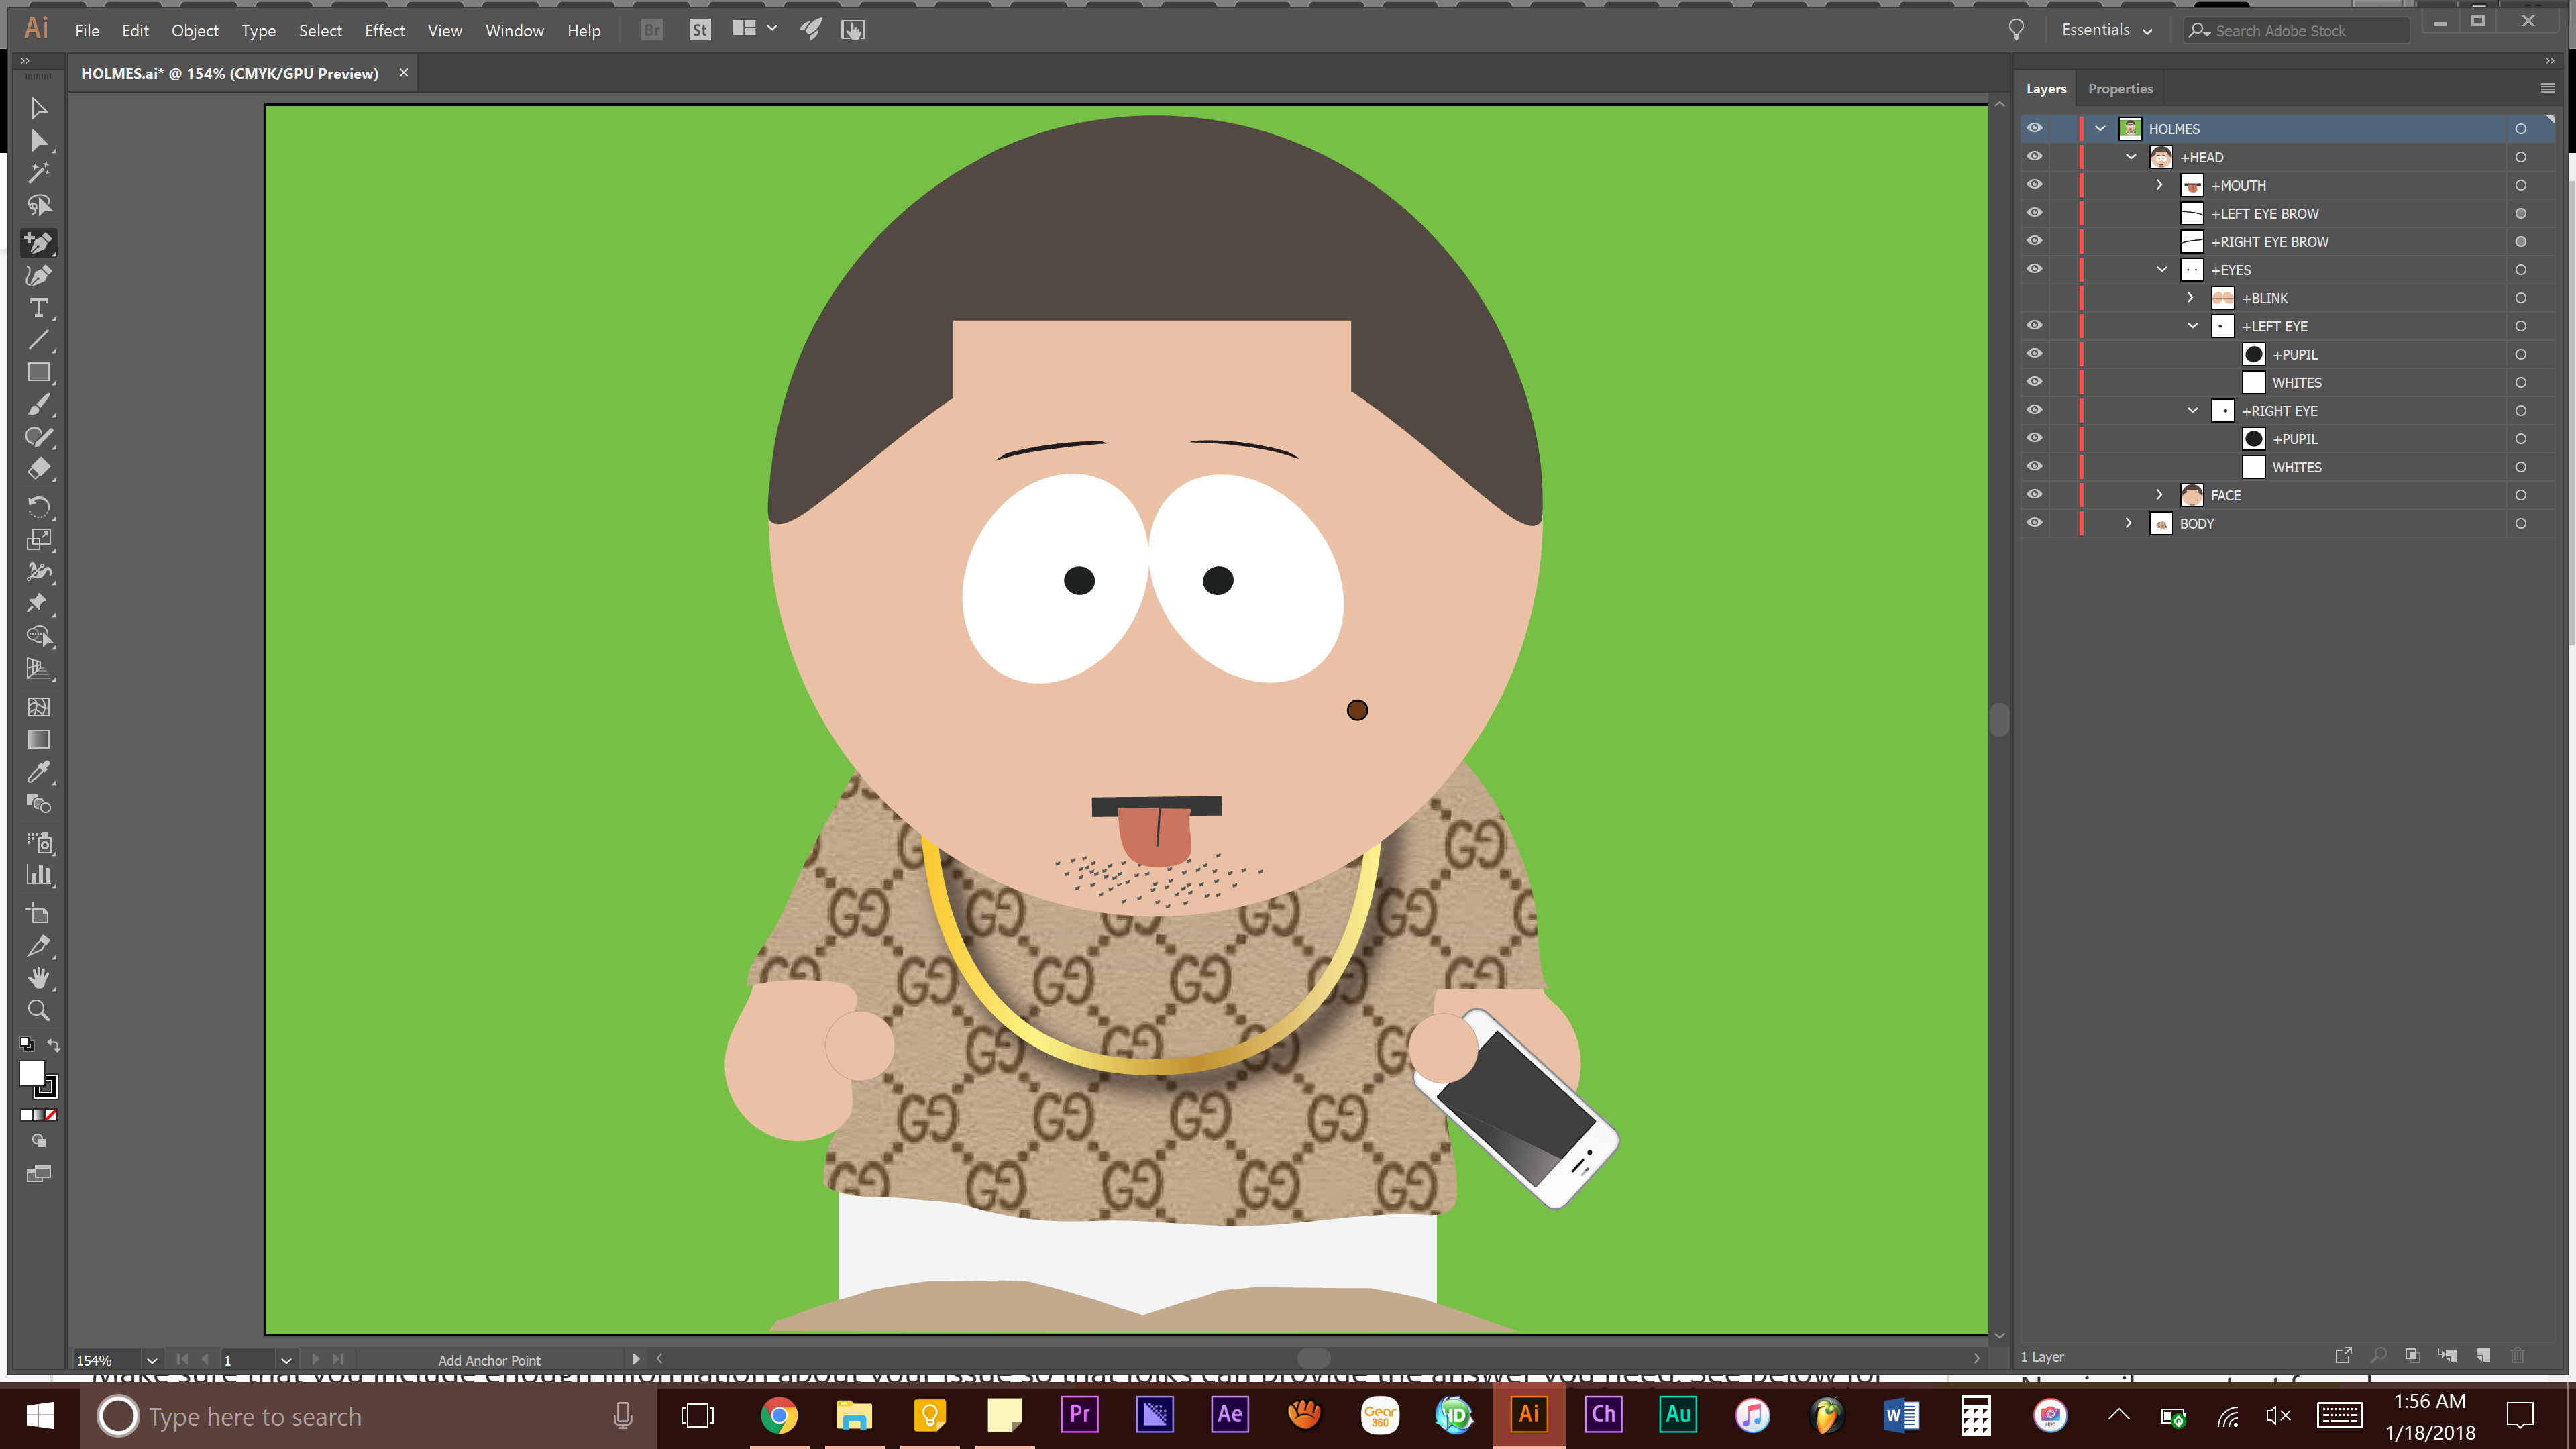Open the Effect menu
This screenshot has width=2576, height=1449.
384,30
